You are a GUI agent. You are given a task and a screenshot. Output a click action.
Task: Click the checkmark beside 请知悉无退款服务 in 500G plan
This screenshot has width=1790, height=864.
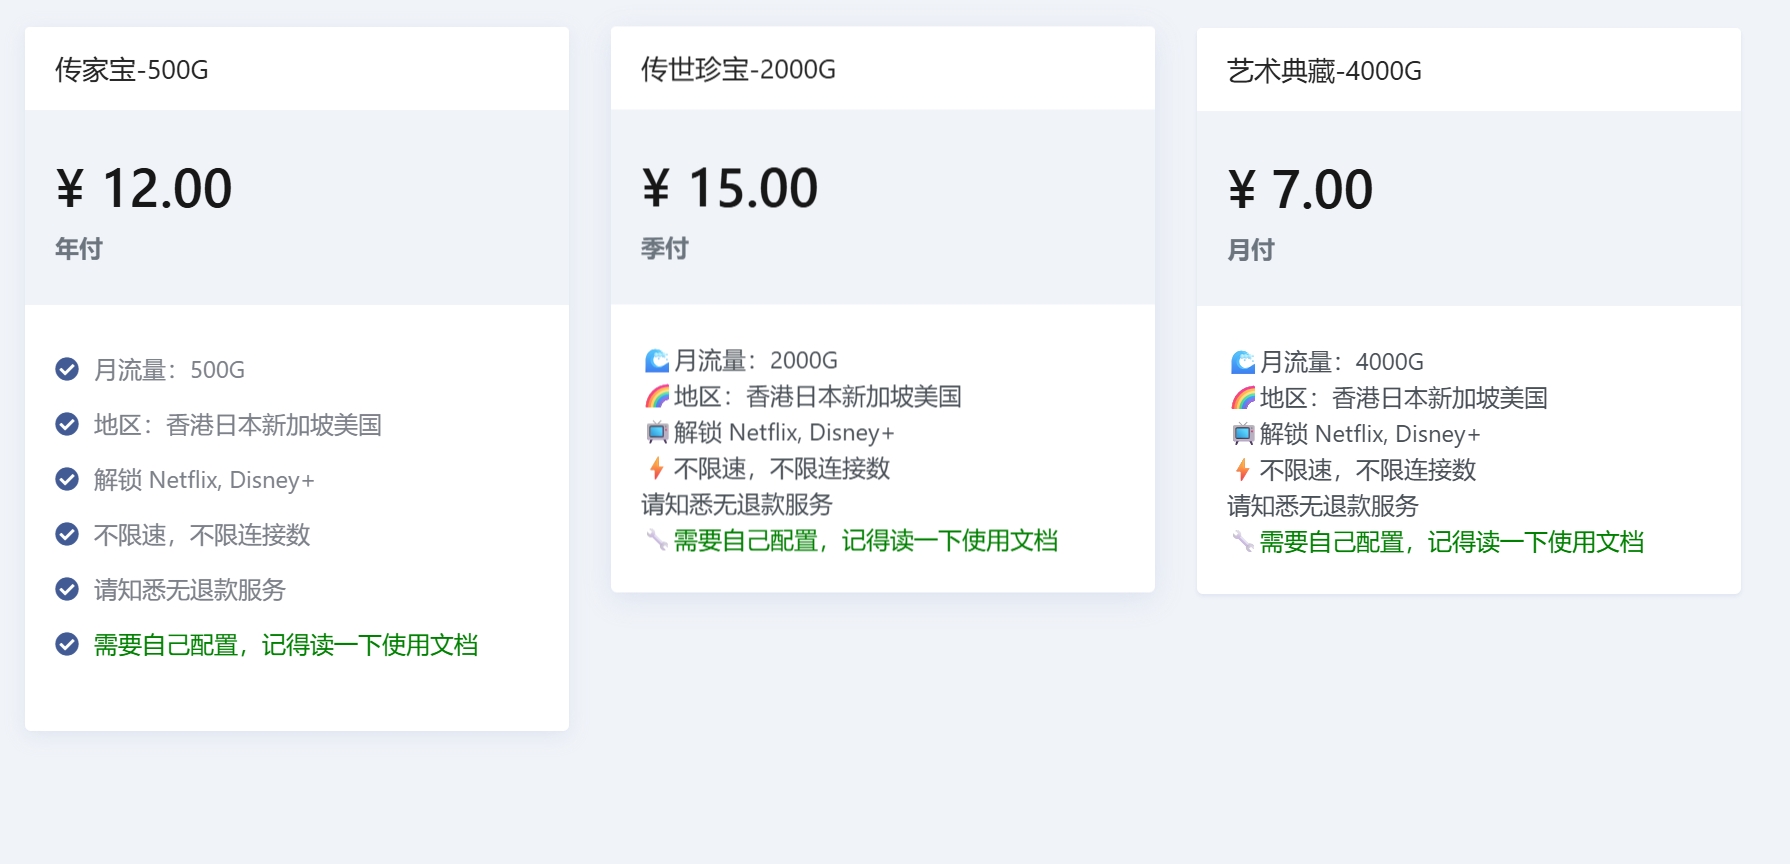point(67,590)
